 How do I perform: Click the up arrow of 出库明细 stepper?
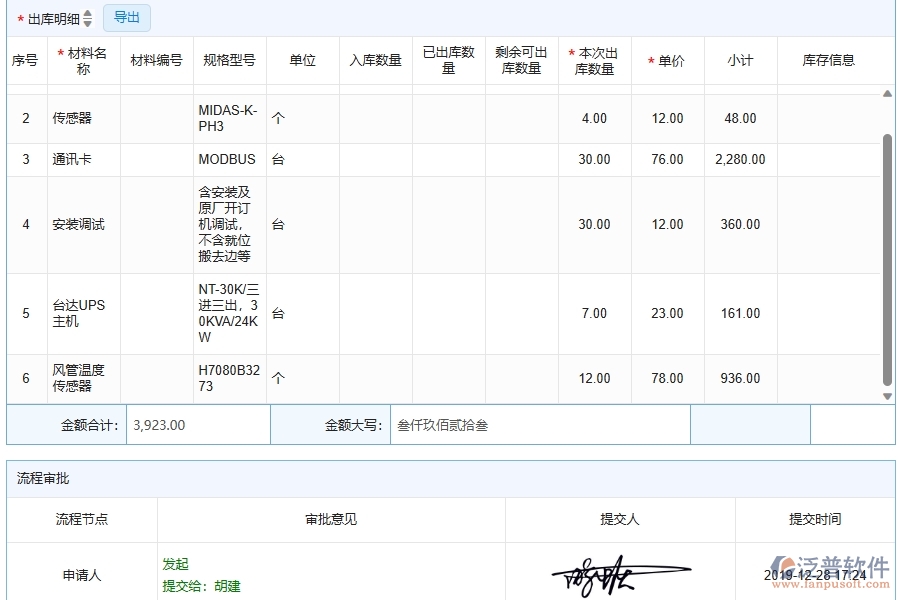tap(87, 13)
